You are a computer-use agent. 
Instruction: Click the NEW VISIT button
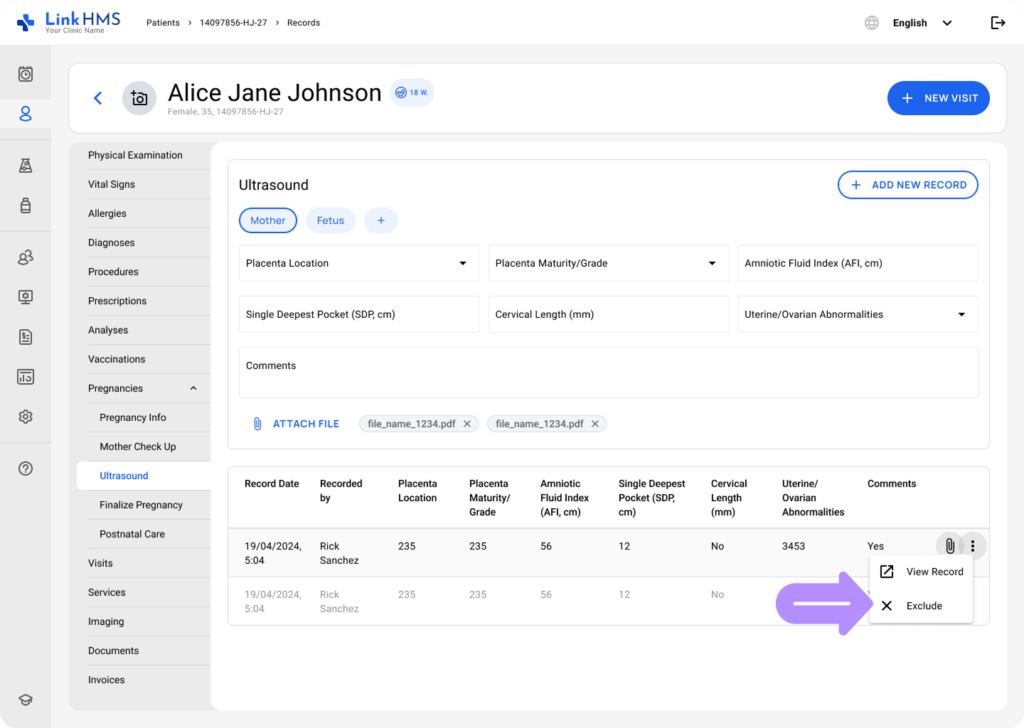click(x=938, y=98)
